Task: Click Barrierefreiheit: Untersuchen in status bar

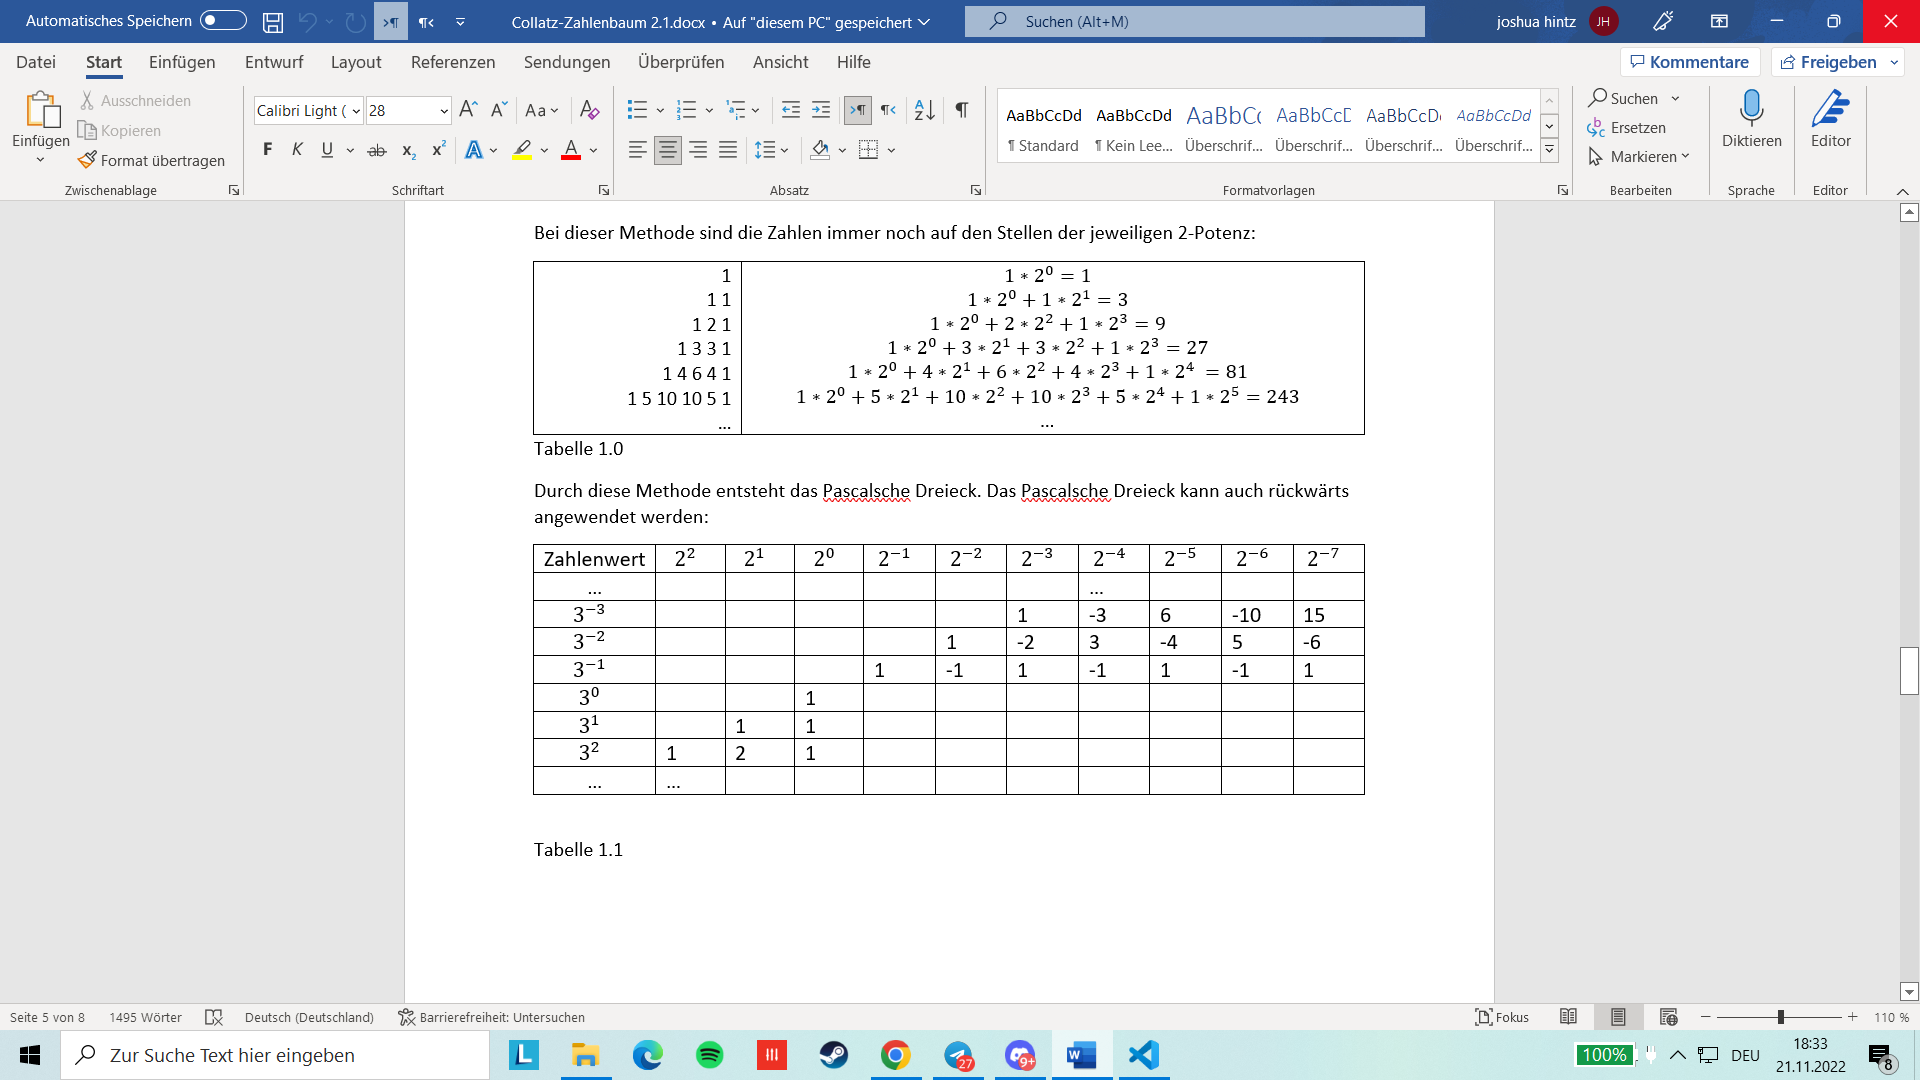Action: [x=491, y=1017]
